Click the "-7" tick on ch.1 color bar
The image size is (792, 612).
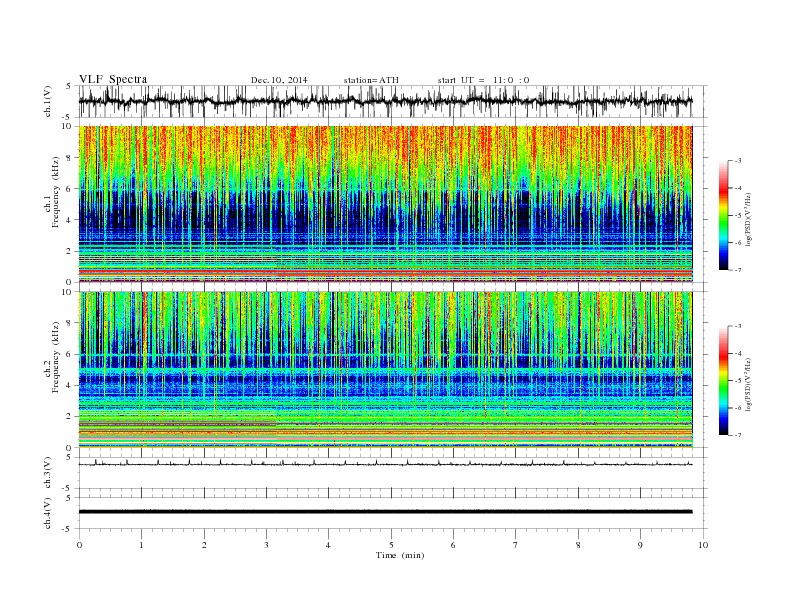point(738,270)
